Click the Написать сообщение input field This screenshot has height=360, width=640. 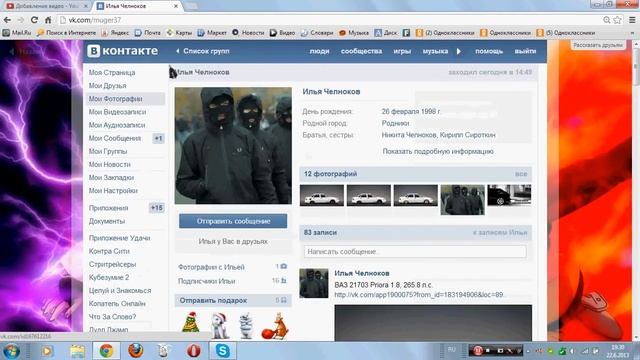[x=415, y=252]
